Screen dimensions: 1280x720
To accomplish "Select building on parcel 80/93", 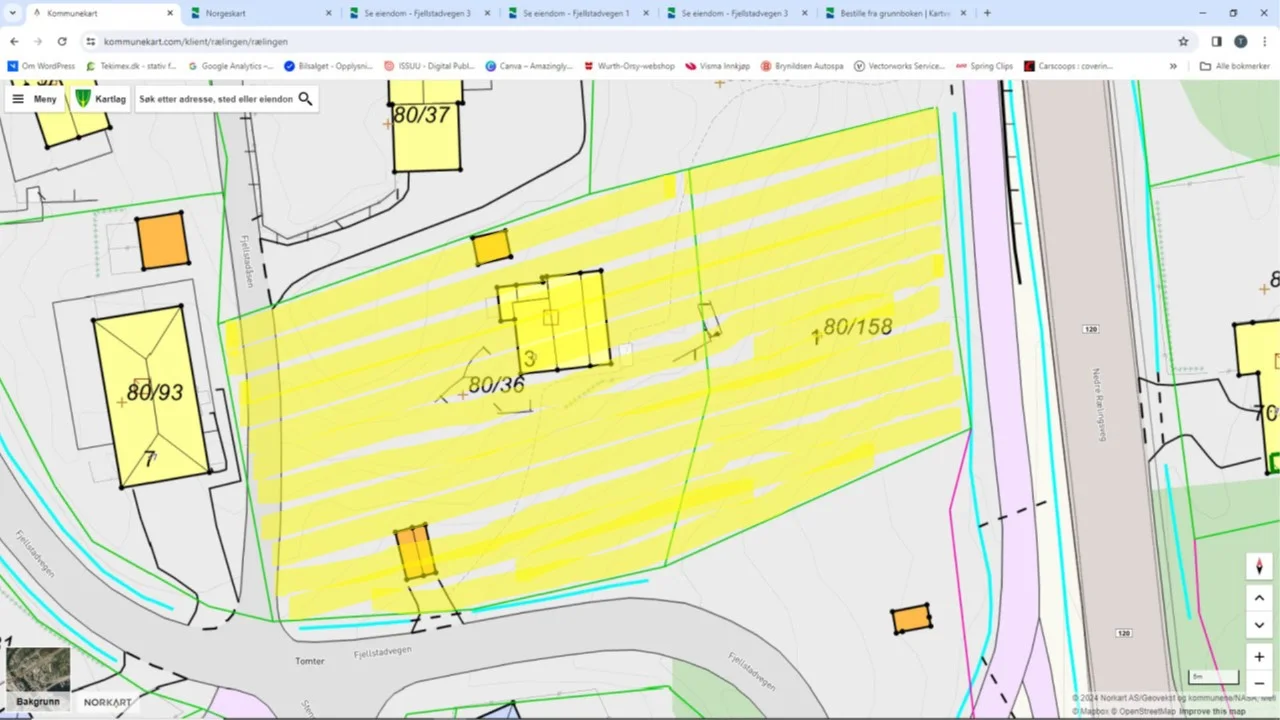I will click(151, 397).
